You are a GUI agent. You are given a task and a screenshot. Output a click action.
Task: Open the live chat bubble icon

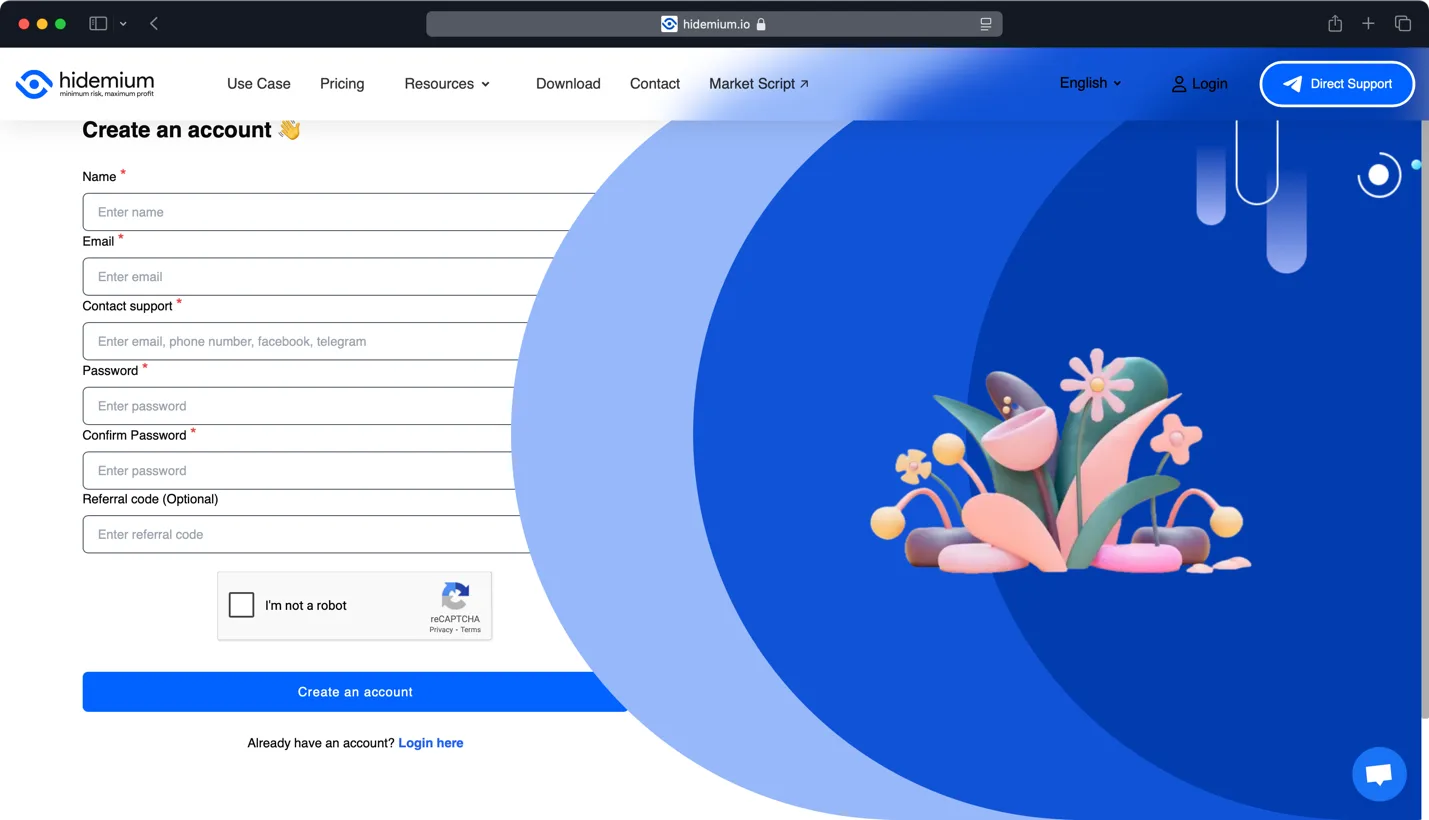coord(1379,773)
